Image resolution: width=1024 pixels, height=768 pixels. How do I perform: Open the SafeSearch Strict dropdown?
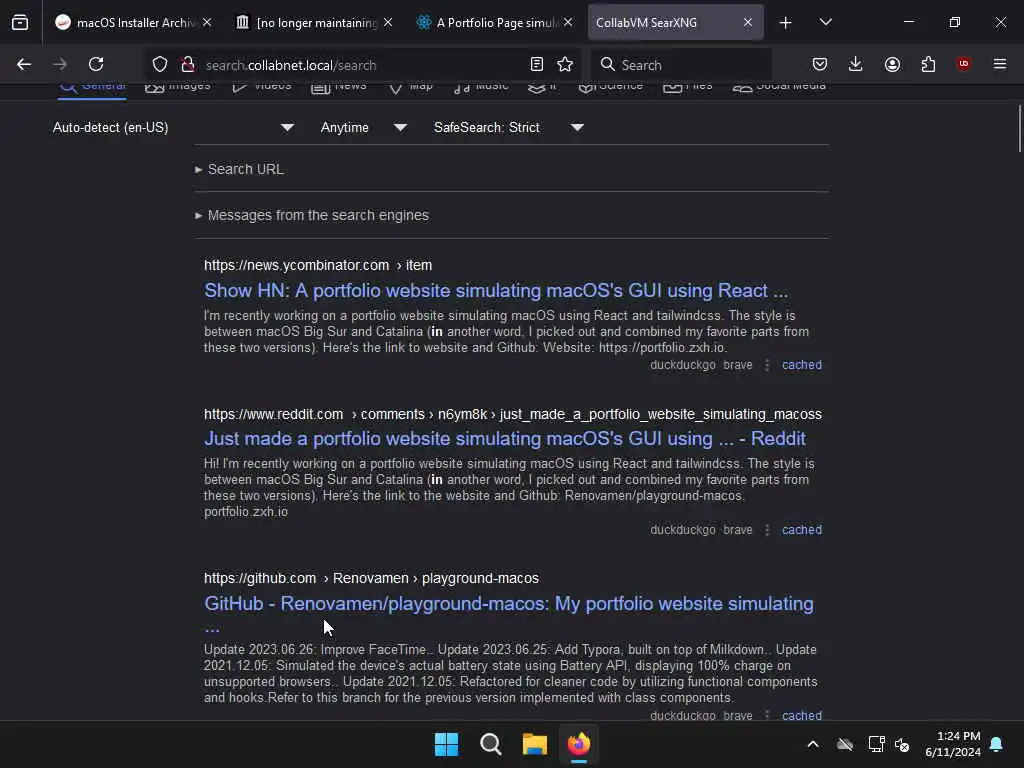click(509, 127)
